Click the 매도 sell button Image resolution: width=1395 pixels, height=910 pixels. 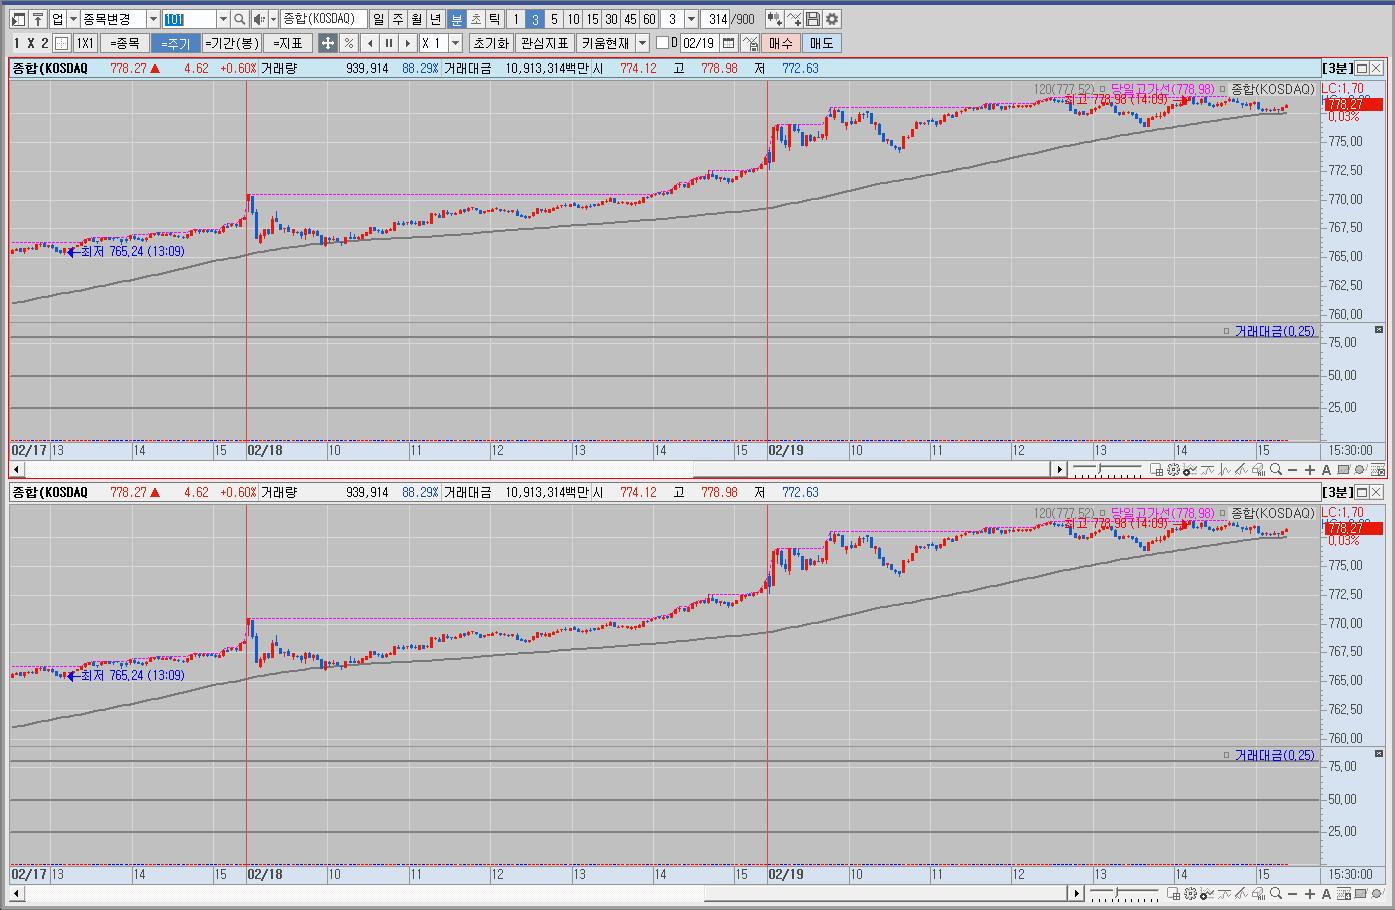point(821,43)
